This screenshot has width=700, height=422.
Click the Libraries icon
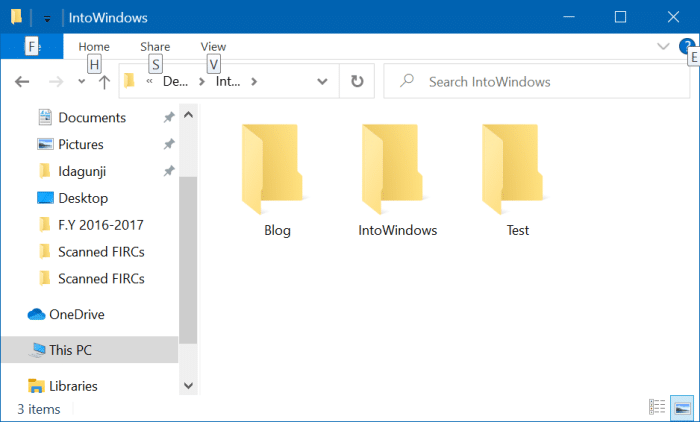36,386
